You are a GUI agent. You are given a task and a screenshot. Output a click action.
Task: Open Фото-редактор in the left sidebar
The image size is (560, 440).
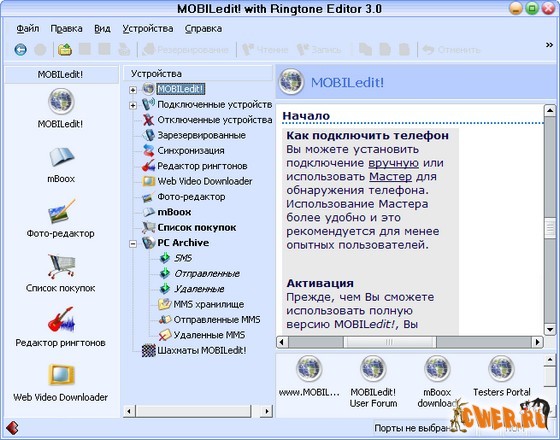(x=61, y=219)
